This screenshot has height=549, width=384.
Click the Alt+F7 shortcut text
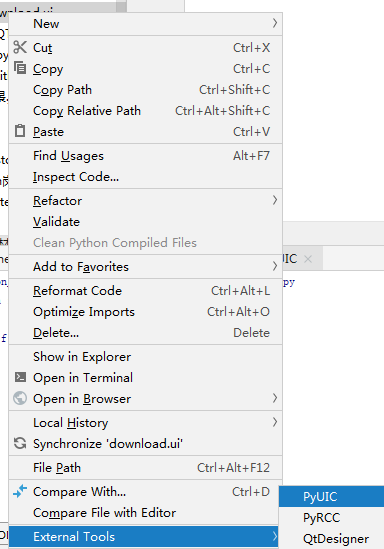click(x=251, y=155)
